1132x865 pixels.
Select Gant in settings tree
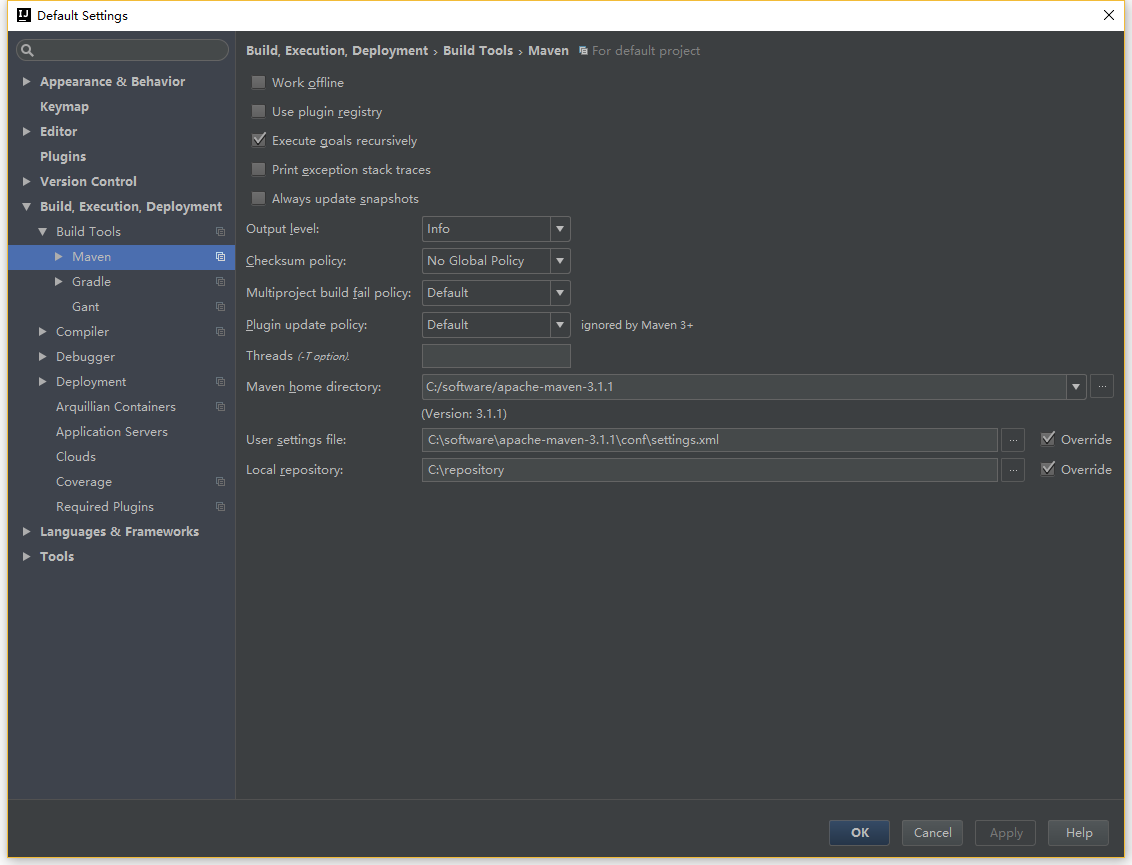[86, 307]
